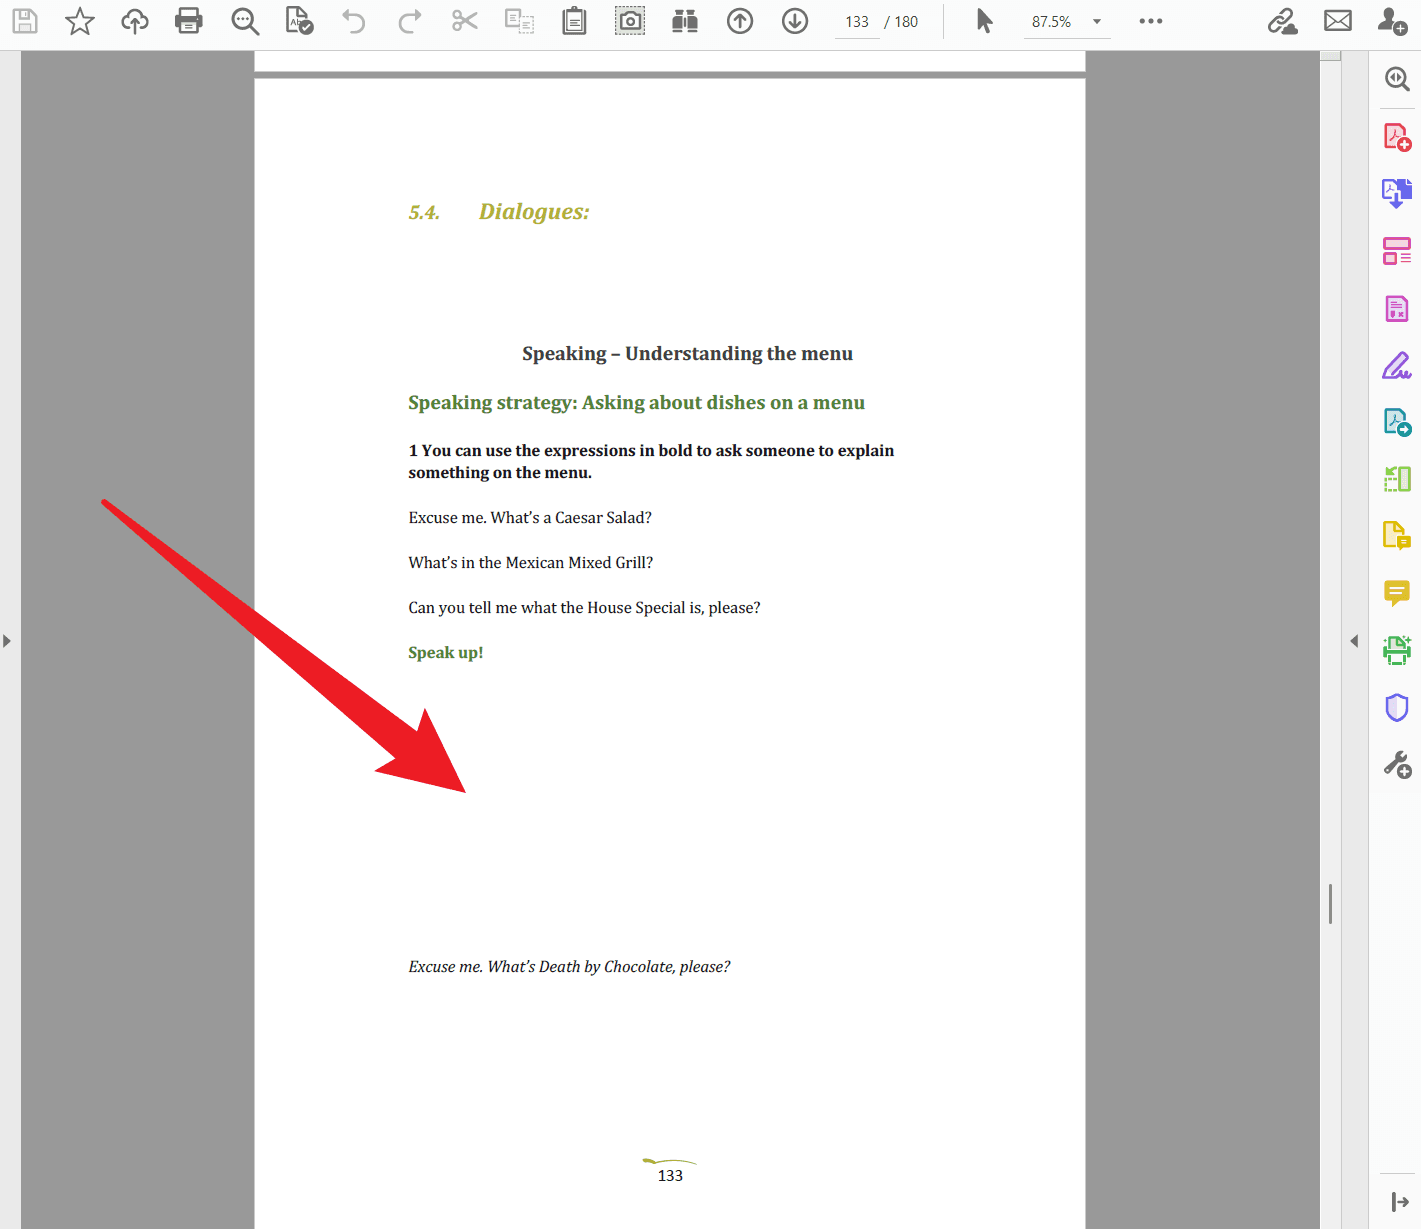Upload file to cloud storage

coord(134,21)
